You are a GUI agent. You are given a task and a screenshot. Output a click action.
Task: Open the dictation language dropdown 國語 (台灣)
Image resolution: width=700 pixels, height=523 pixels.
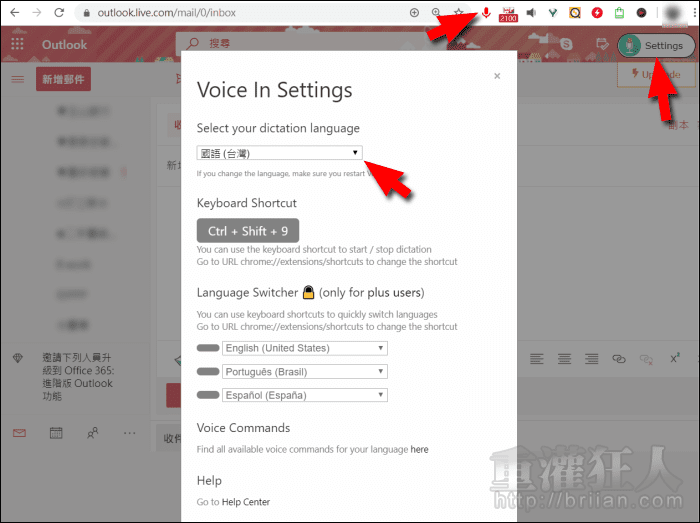coord(279,153)
